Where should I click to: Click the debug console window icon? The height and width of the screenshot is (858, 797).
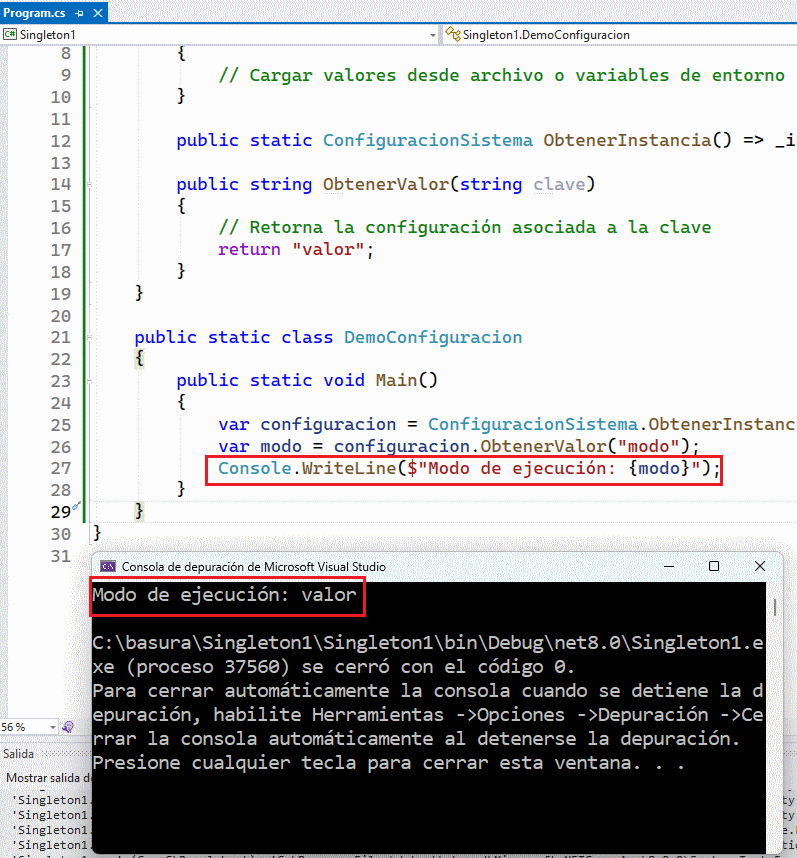108,567
